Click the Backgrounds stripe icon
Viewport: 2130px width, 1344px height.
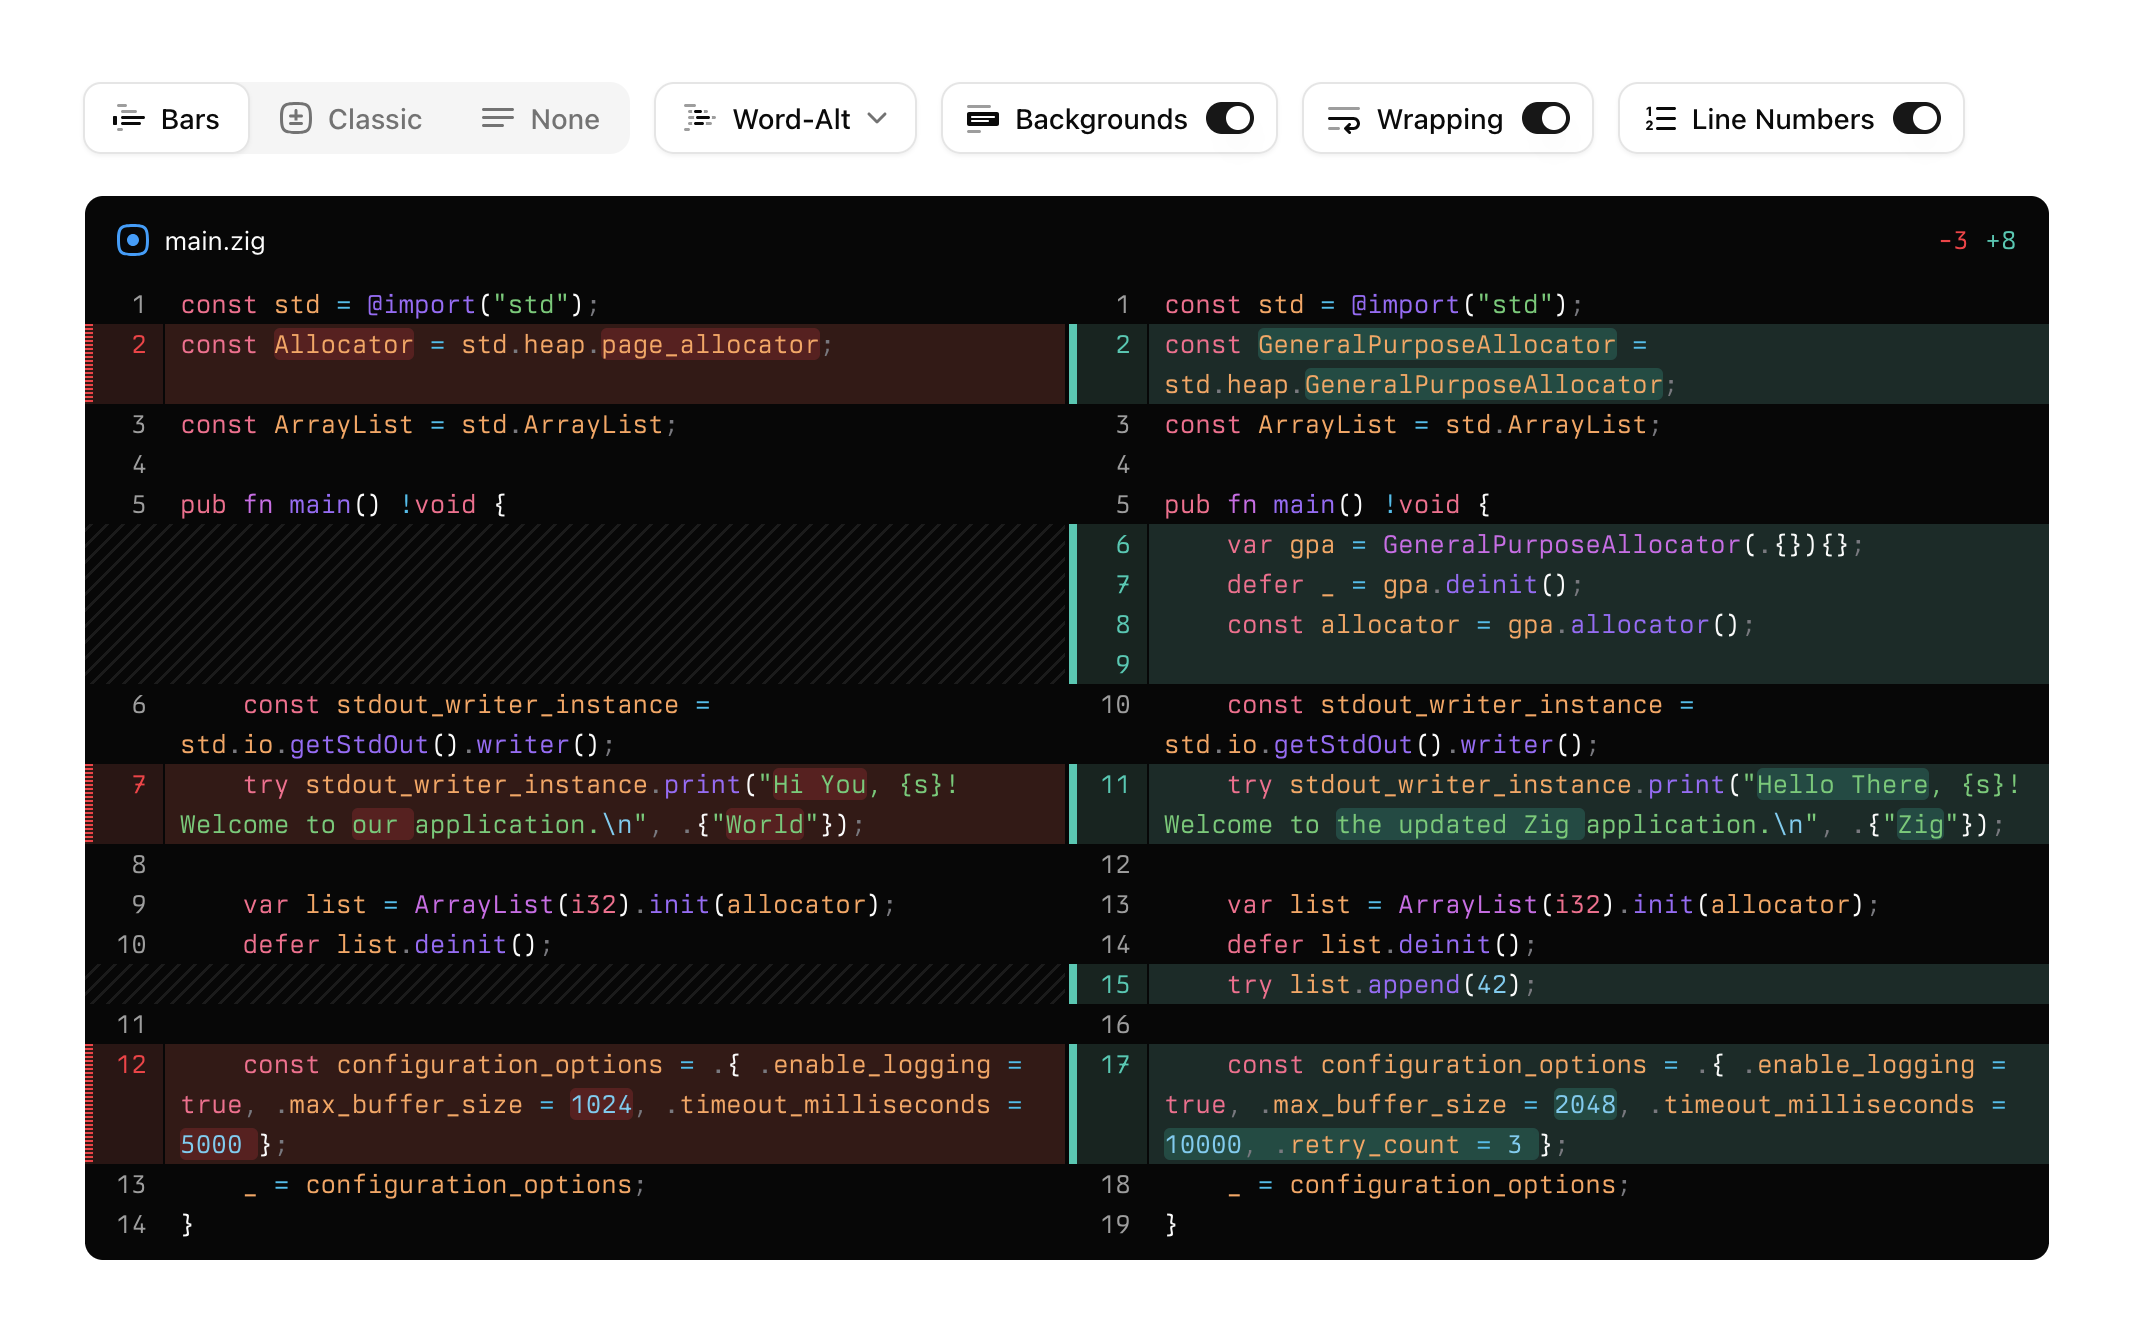click(x=982, y=119)
